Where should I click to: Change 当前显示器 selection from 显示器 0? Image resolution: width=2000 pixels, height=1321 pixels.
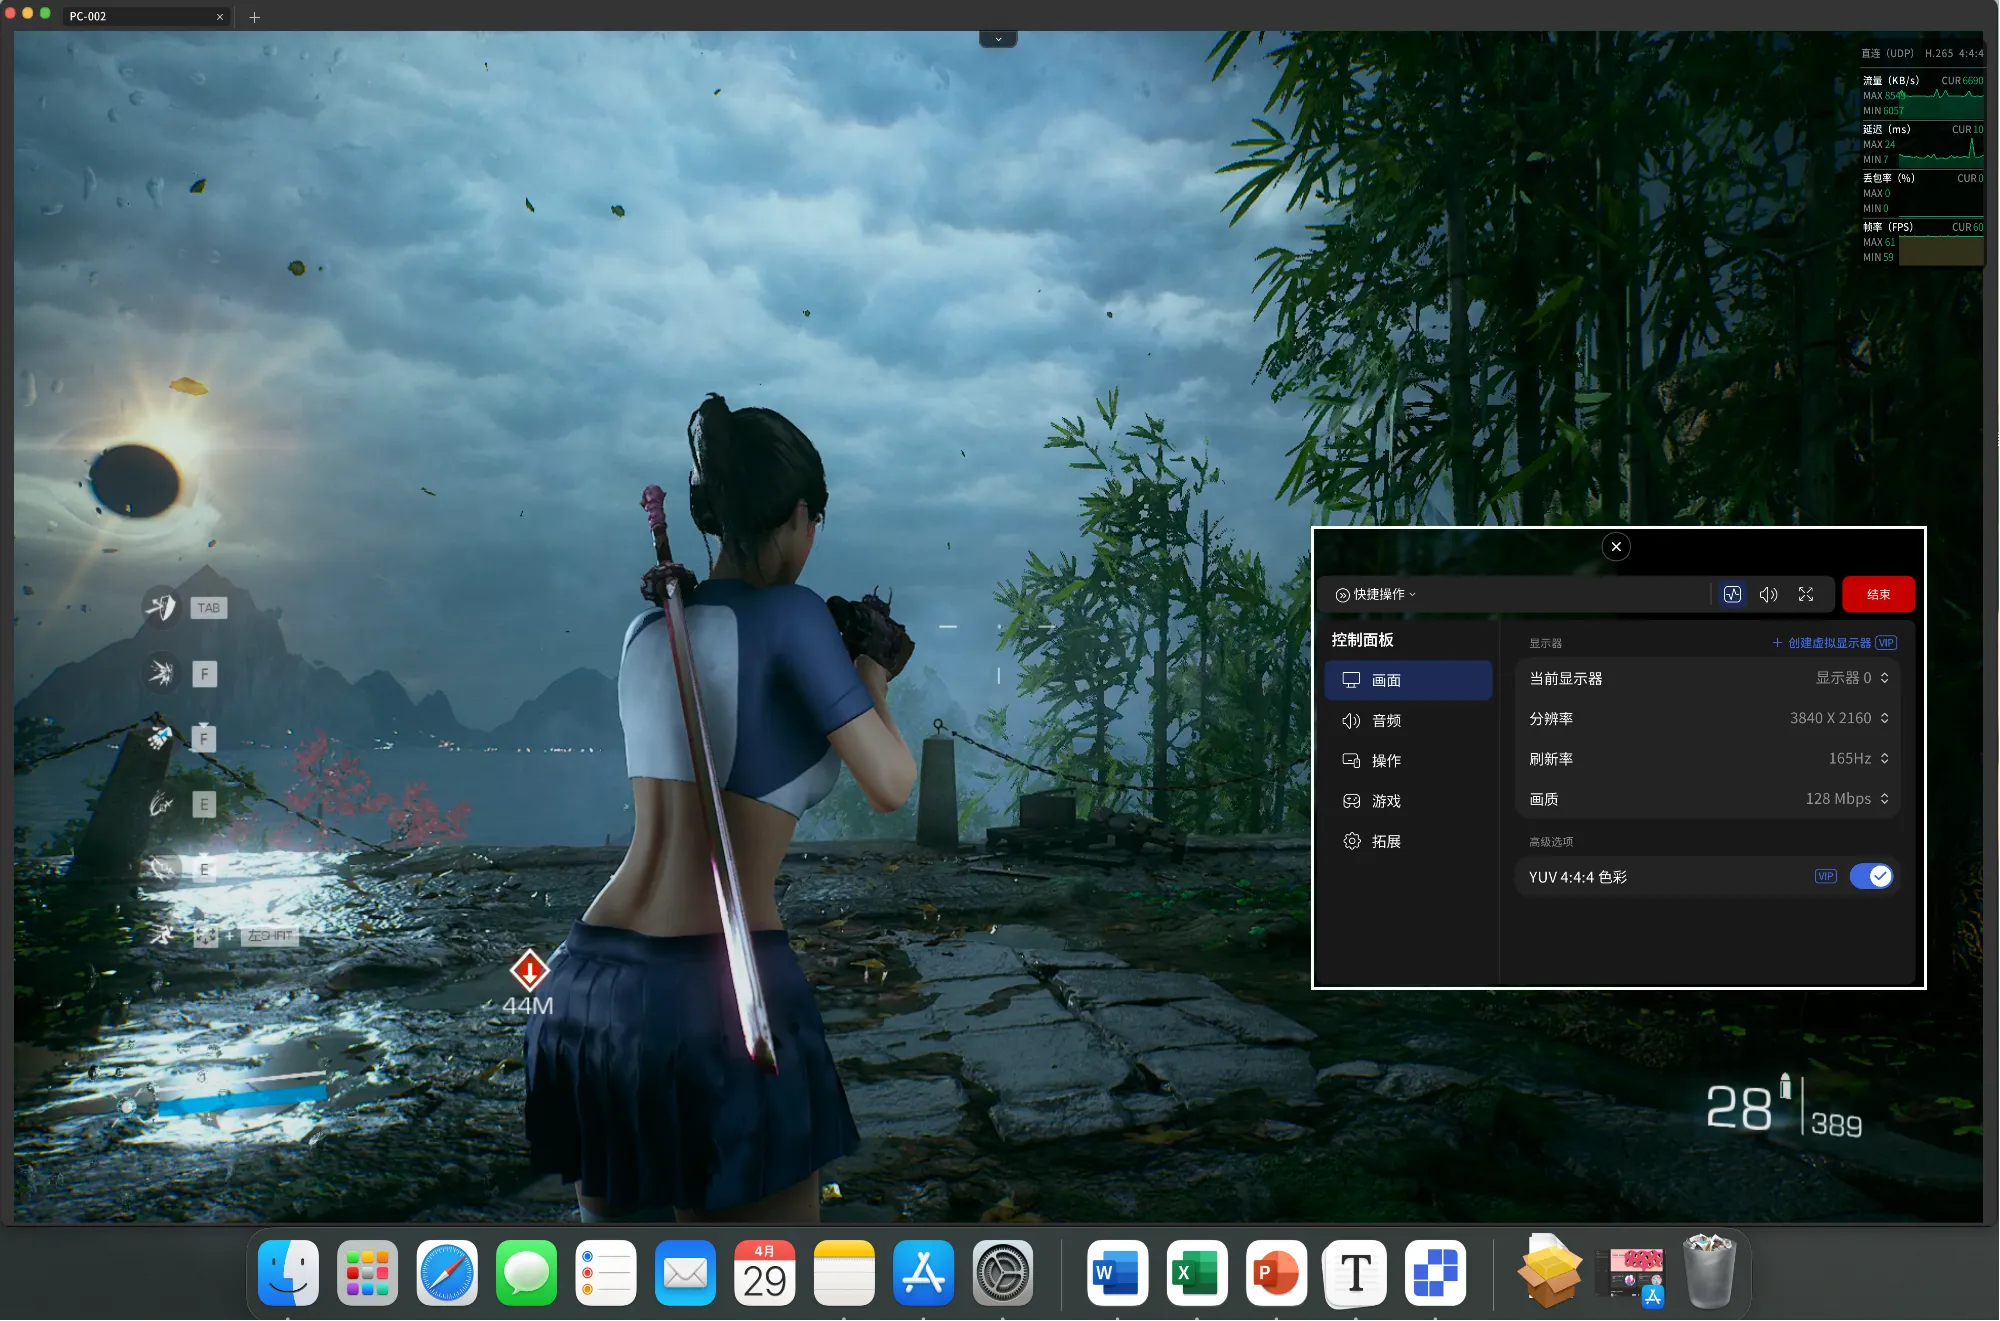[1852, 678]
